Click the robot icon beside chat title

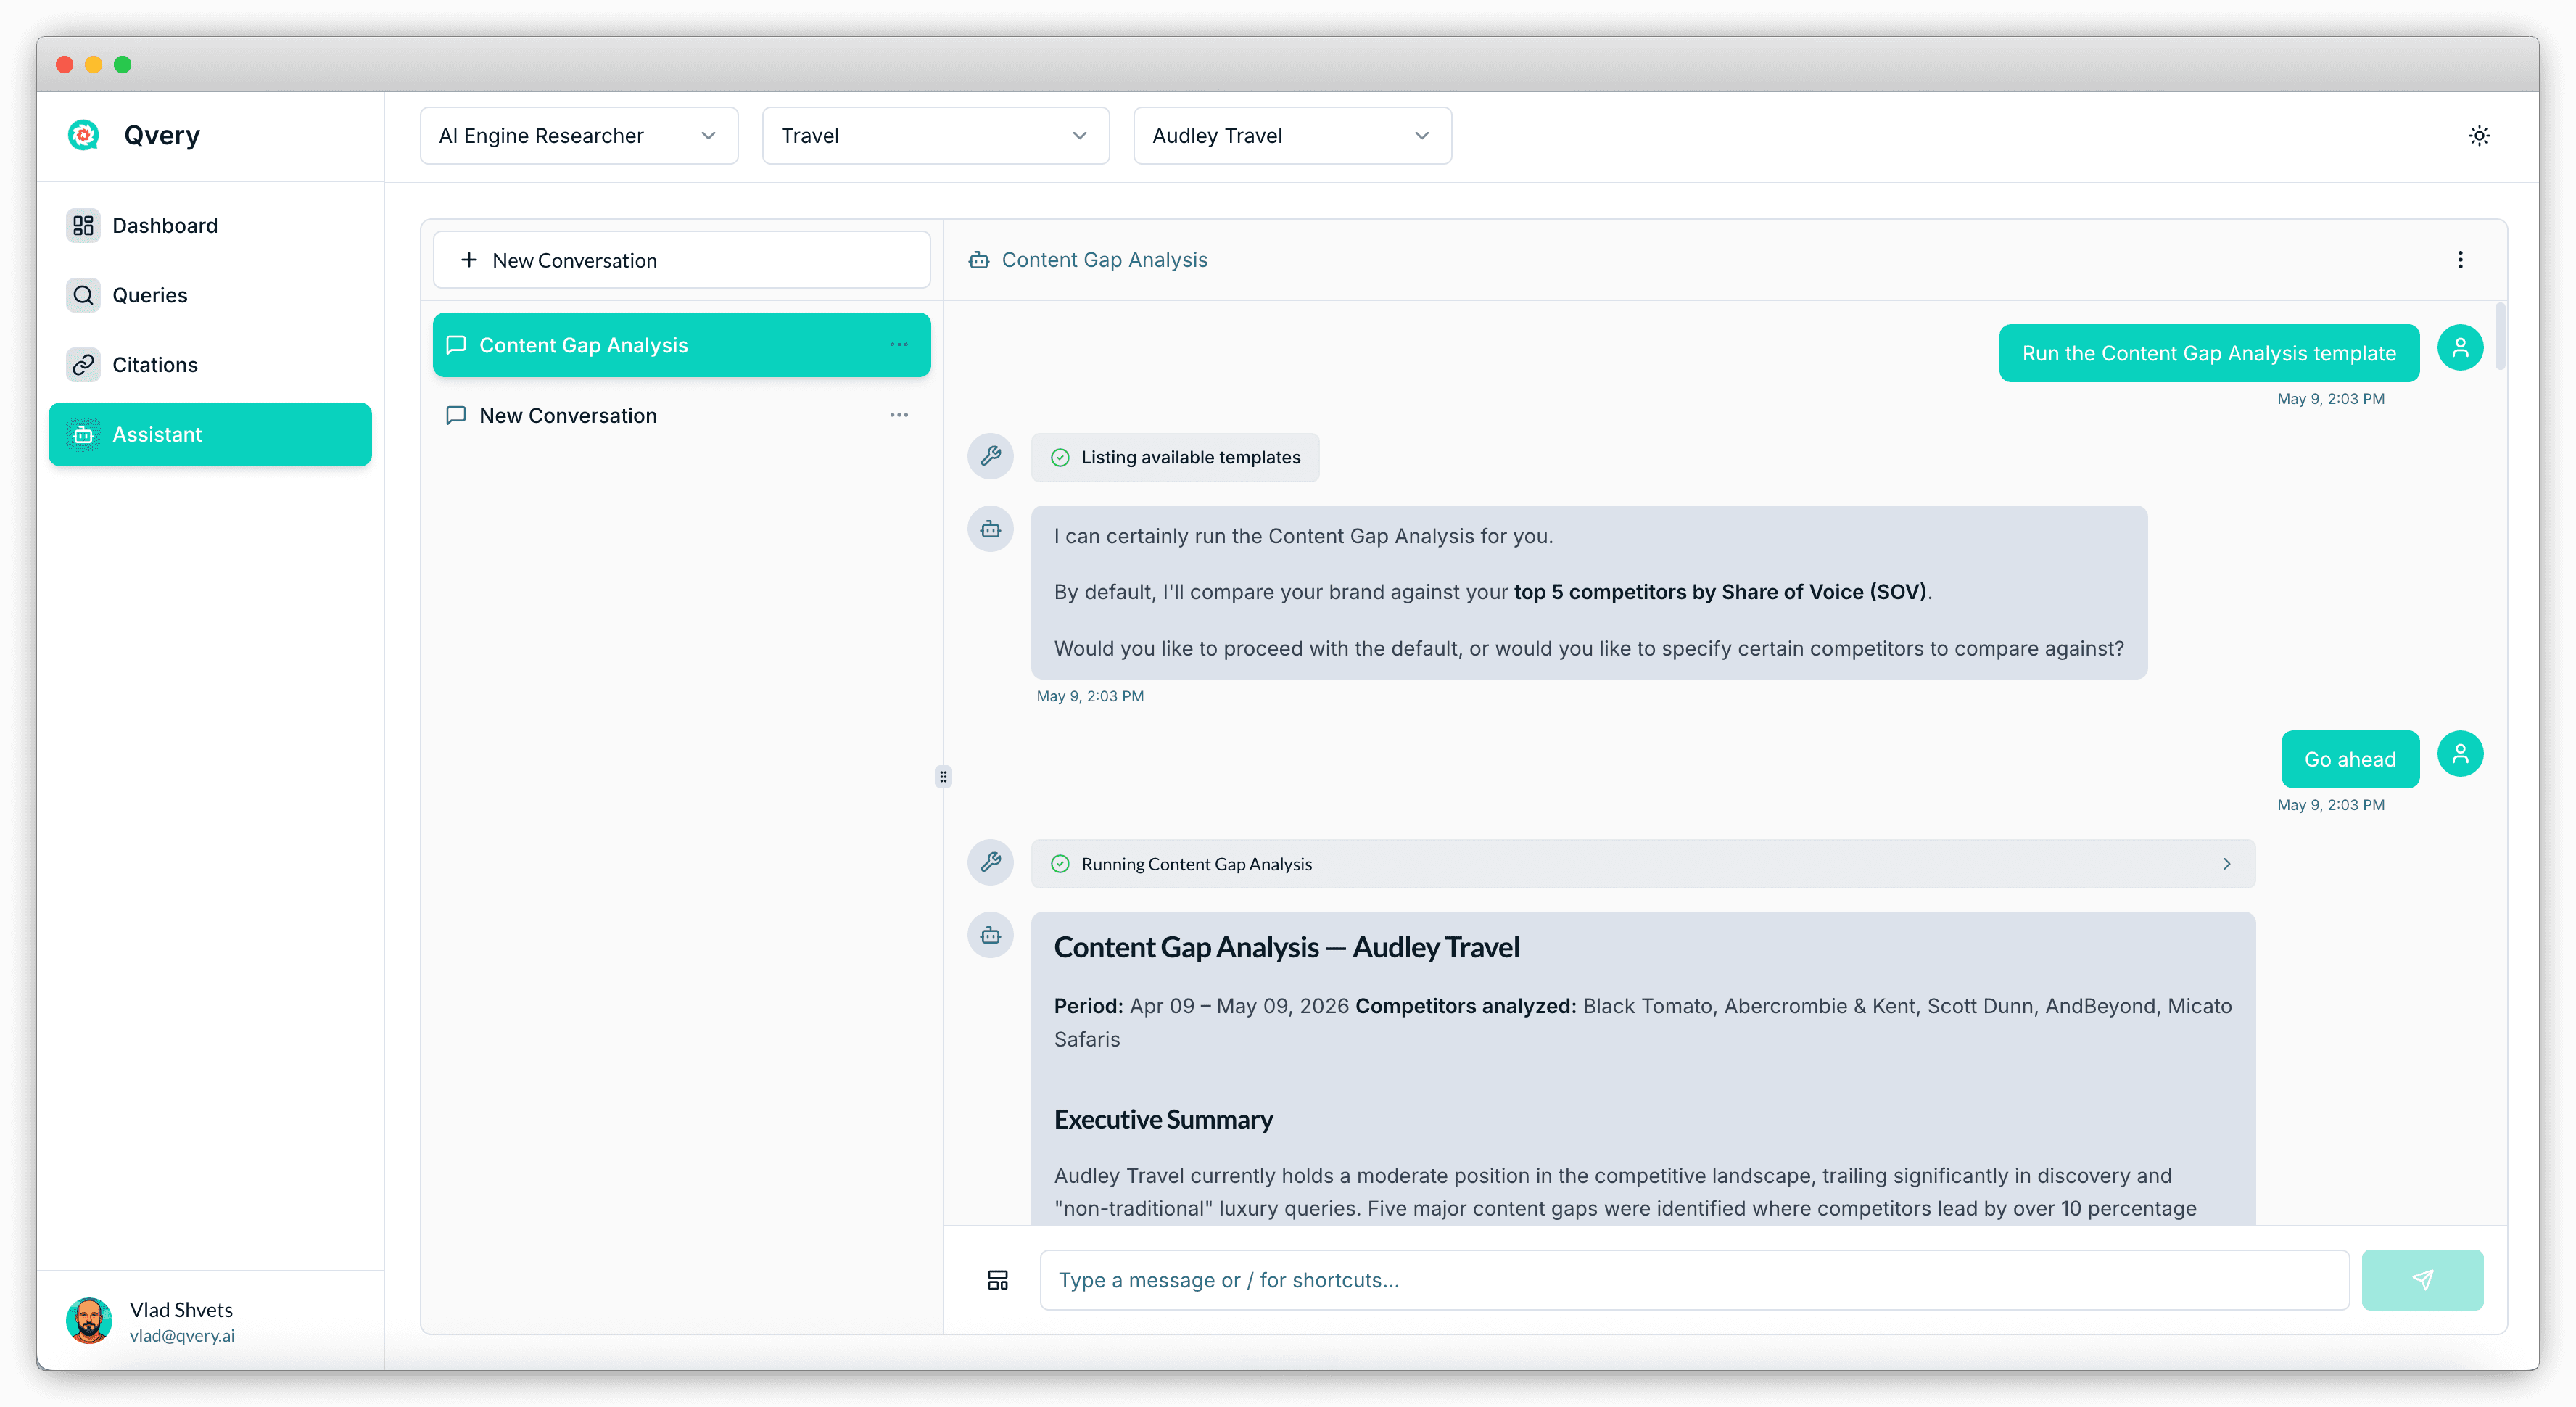click(x=979, y=260)
